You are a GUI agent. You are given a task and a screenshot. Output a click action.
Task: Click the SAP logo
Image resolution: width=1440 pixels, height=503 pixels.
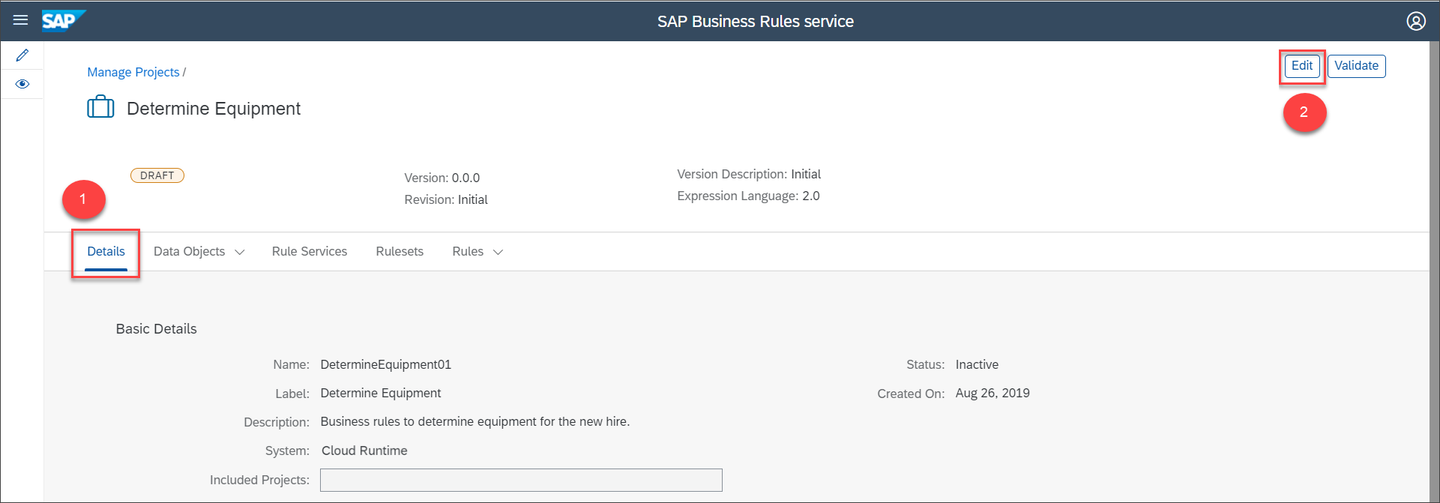point(64,20)
